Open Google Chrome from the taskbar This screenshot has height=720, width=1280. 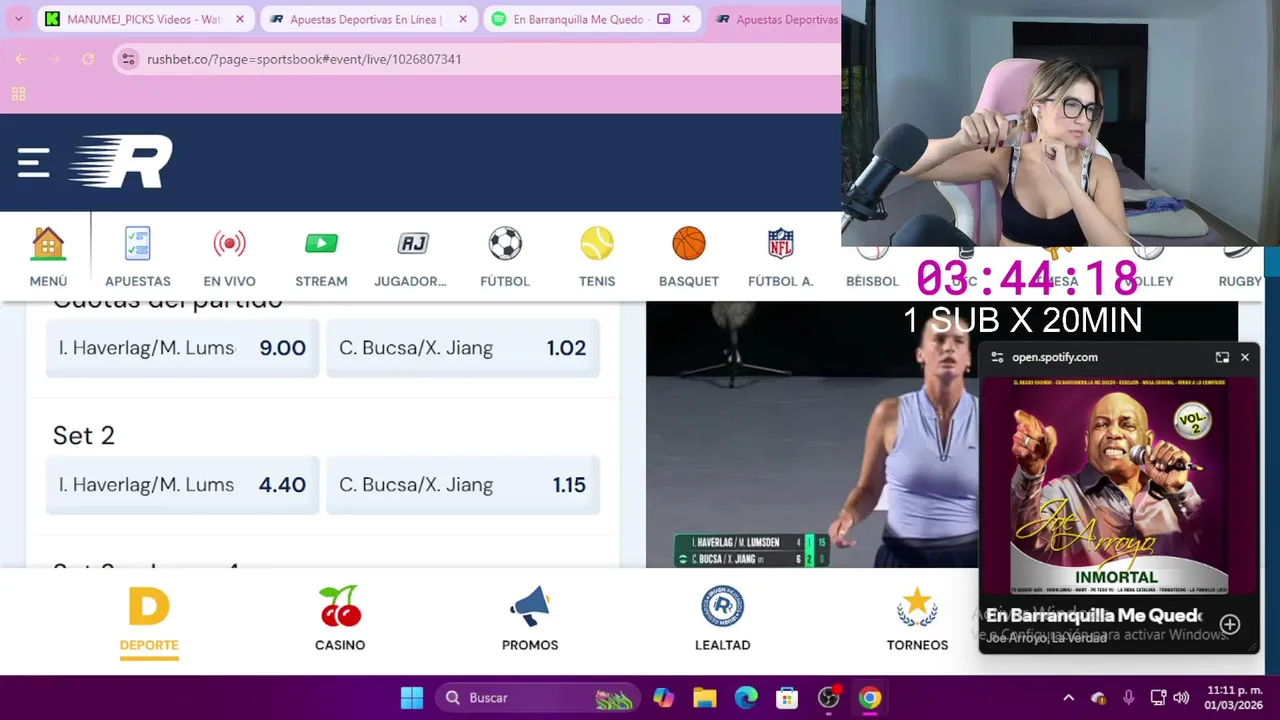coord(870,697)
